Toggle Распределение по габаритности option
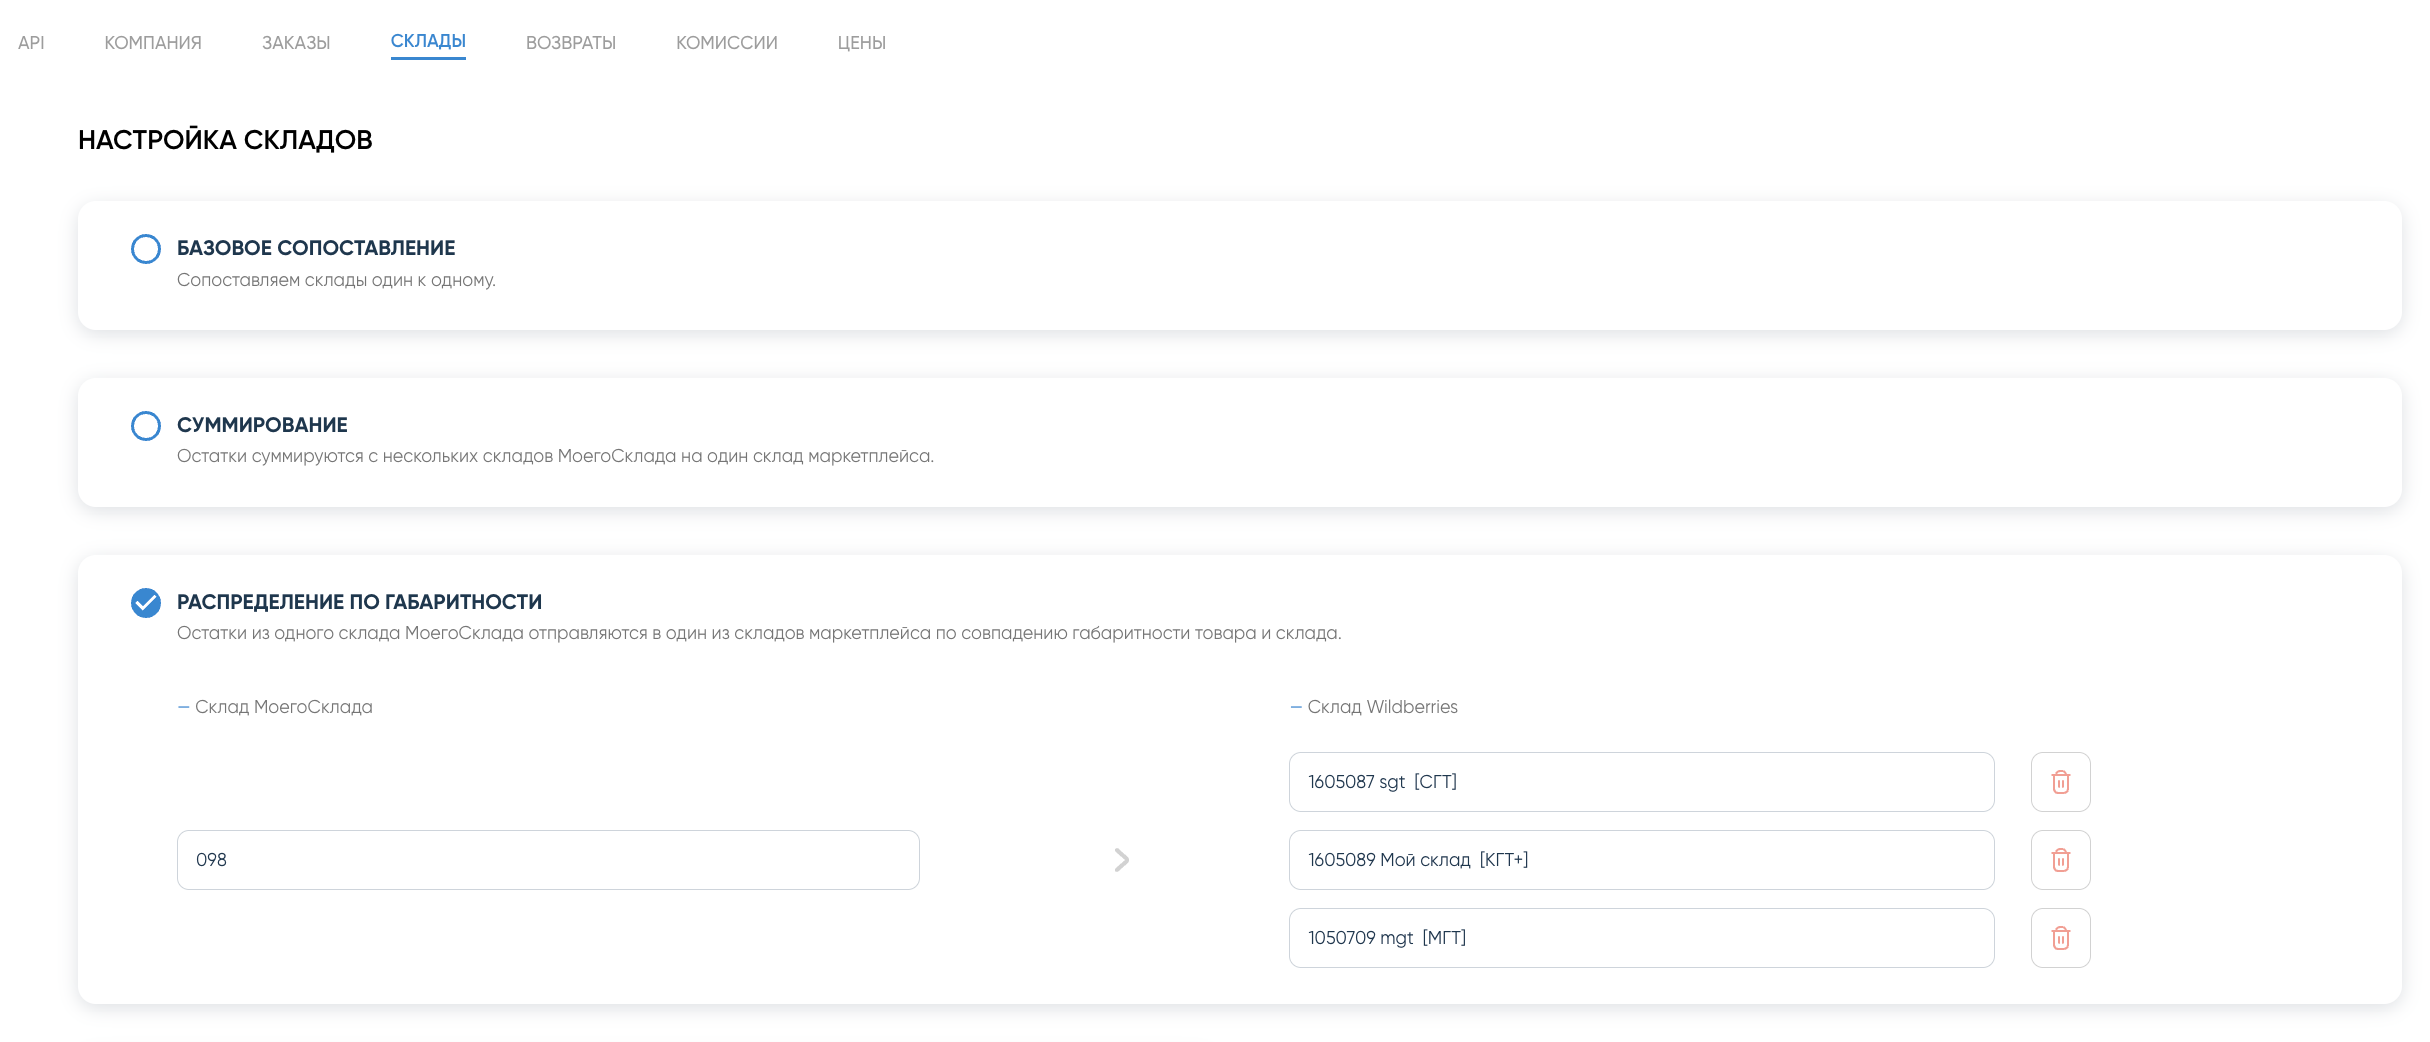 point(146,603)
